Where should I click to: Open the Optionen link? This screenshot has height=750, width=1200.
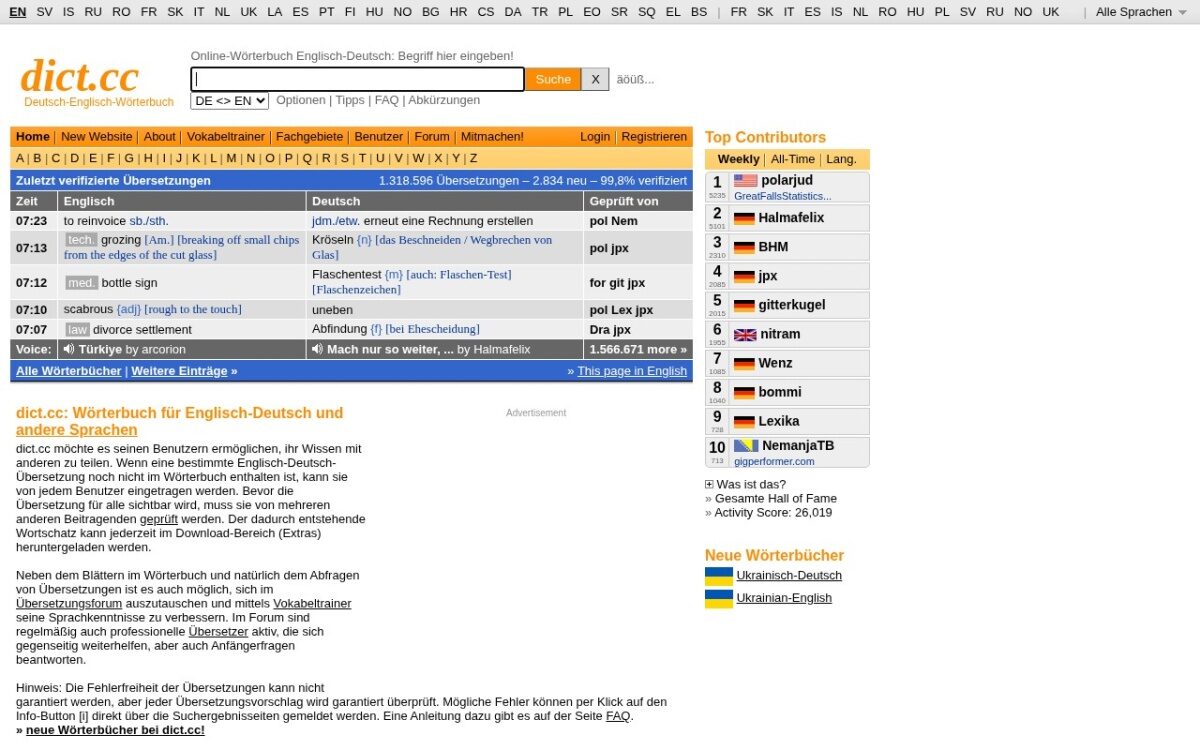tap(301, 100)
